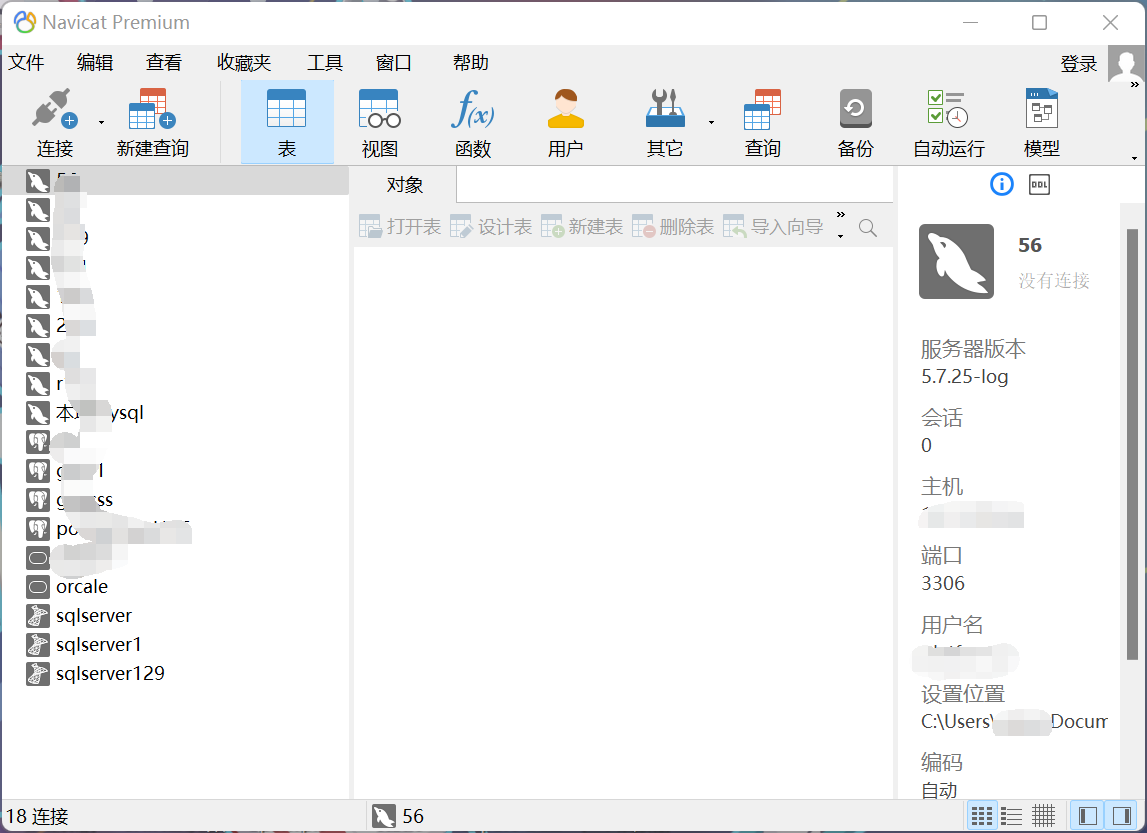Open the 窗口 menu
This screenshot has height=833, width=1147.
point(394,63)
